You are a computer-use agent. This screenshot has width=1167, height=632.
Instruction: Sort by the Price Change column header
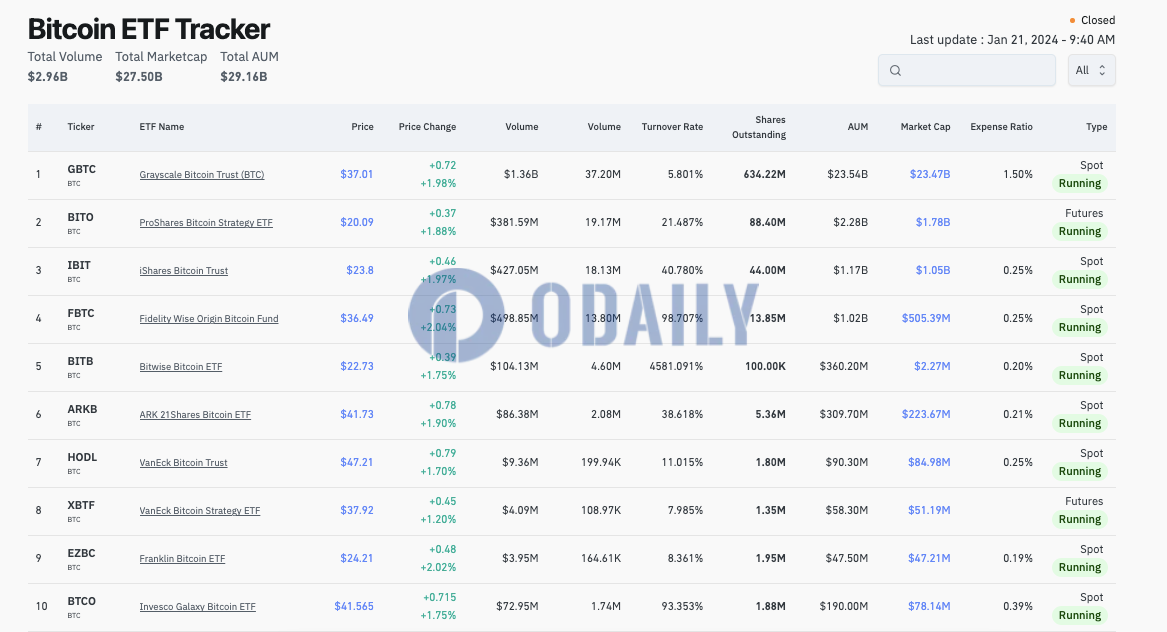(x=427, y=127)
